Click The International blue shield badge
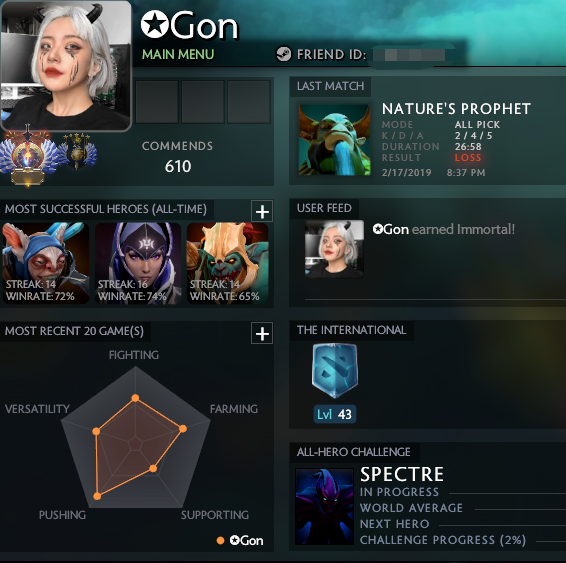 pos(335,370)
